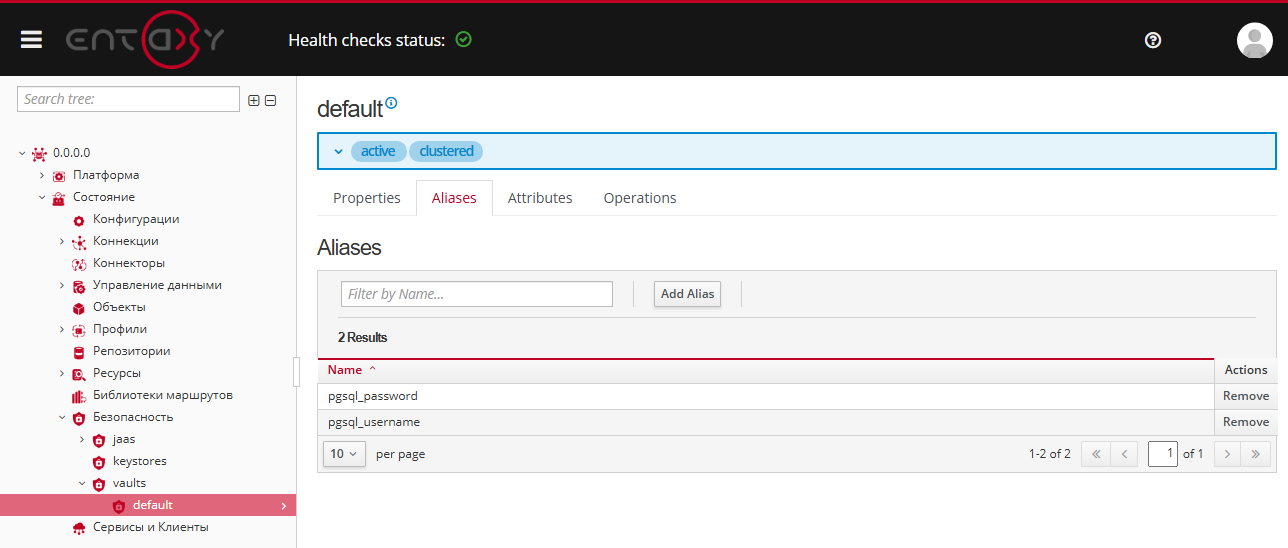Expand the jaas tree node
Viewport: 1288px width, 548px height.
pos(82,439)
